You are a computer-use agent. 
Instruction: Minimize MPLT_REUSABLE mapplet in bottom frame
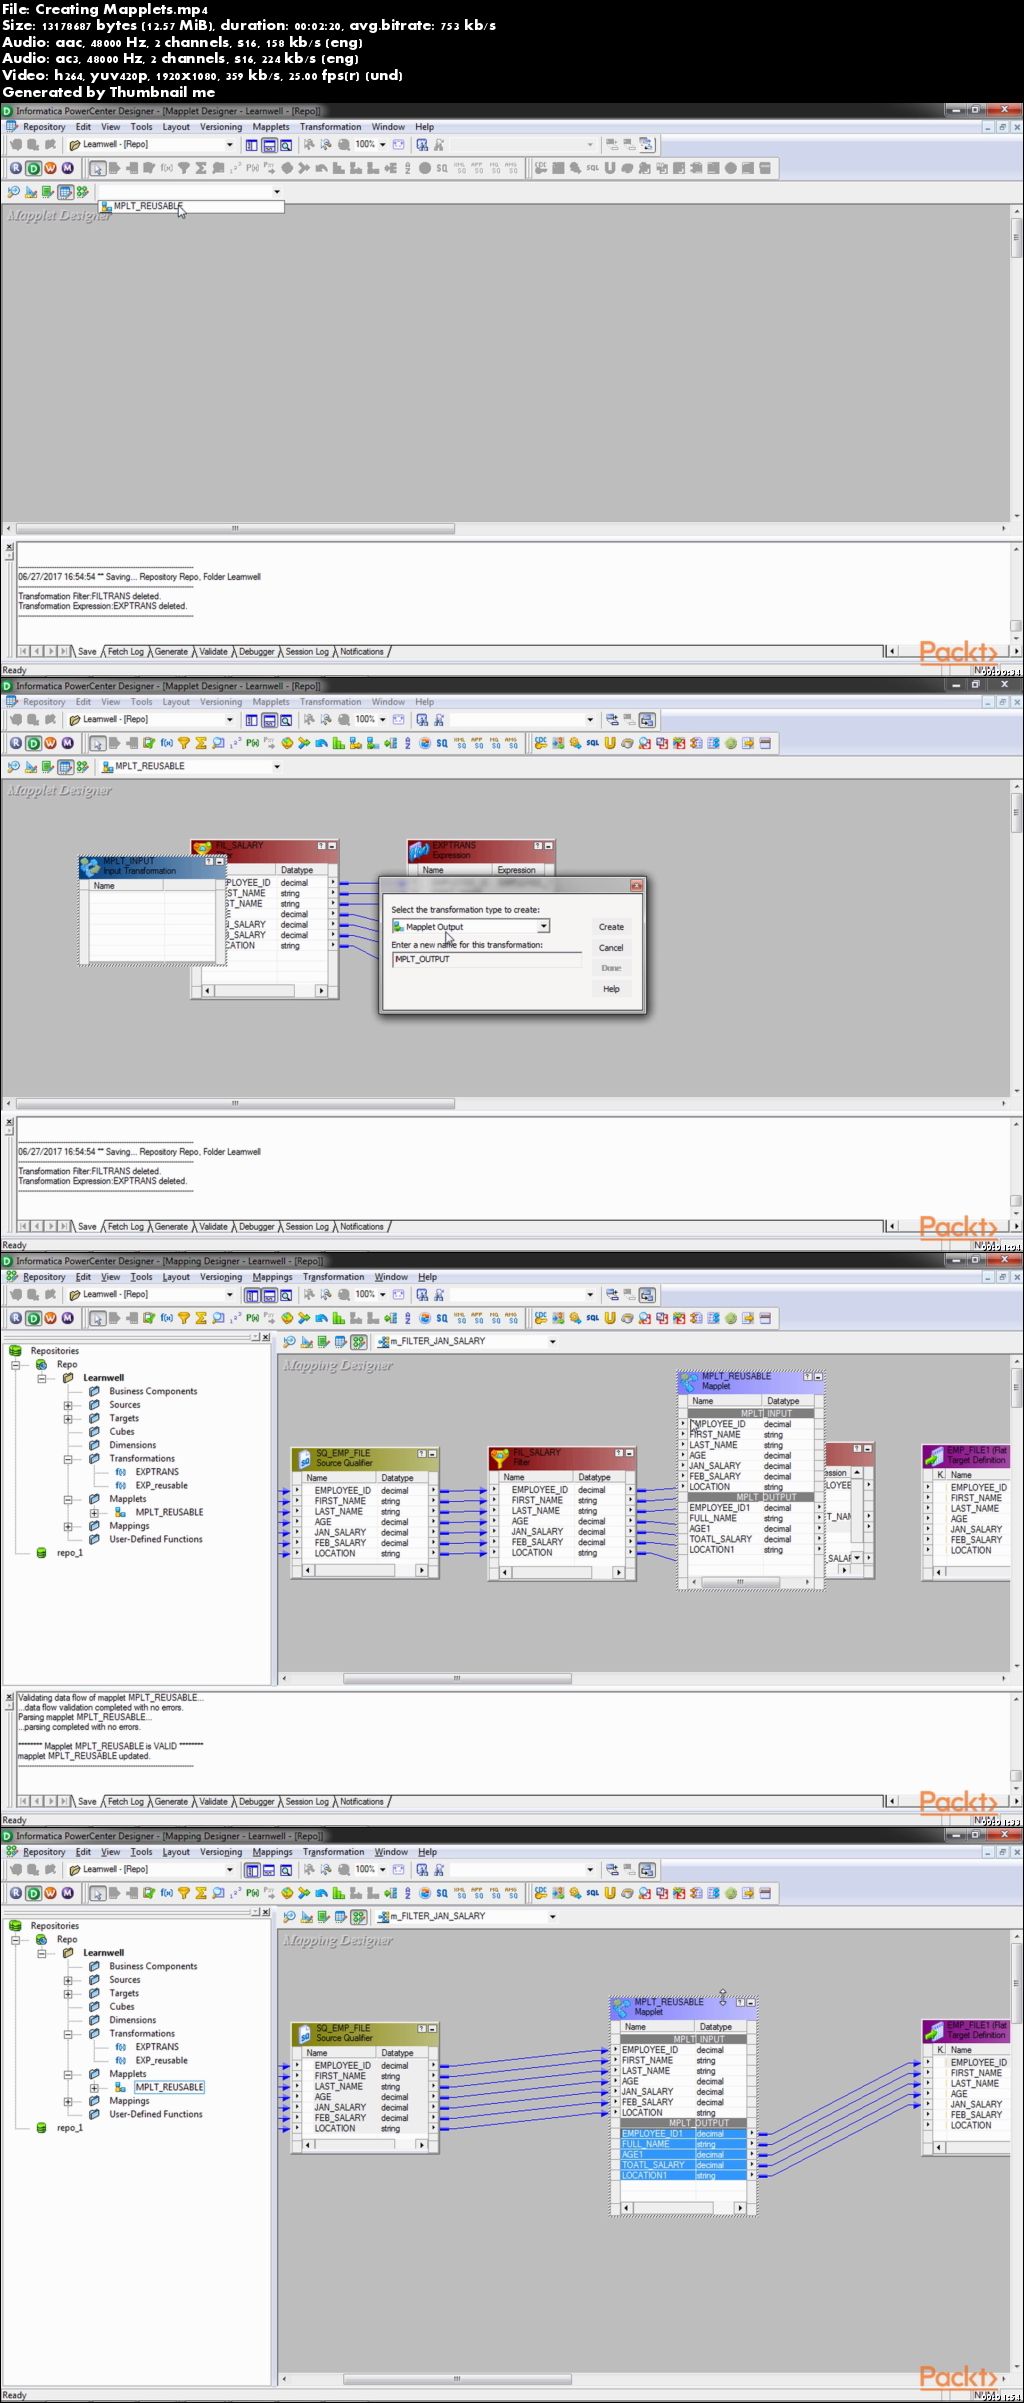coord(750,2003)
